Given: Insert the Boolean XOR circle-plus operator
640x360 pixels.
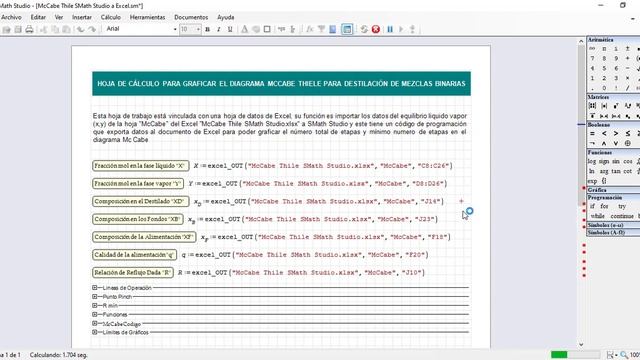Looking at the screenshot, I should [628, 143].
